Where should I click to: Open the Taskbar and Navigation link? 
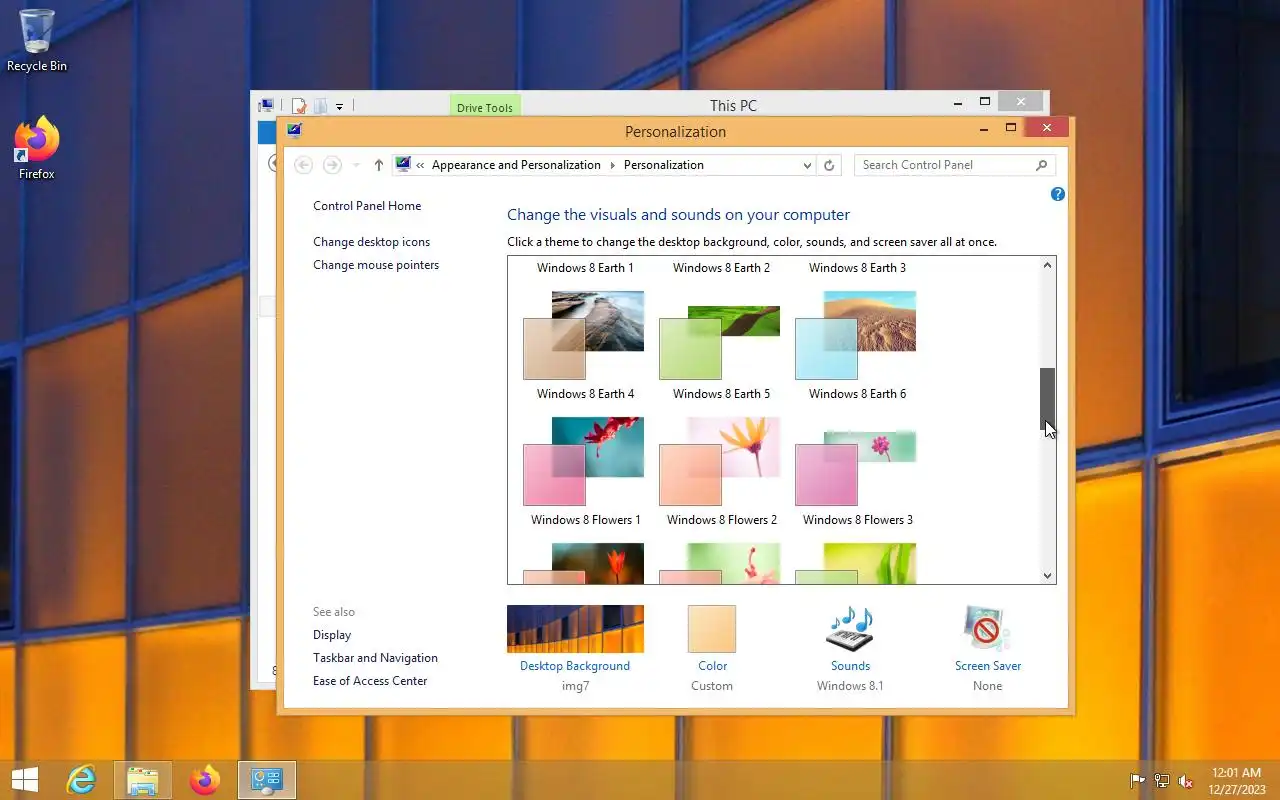coord(375,658)
